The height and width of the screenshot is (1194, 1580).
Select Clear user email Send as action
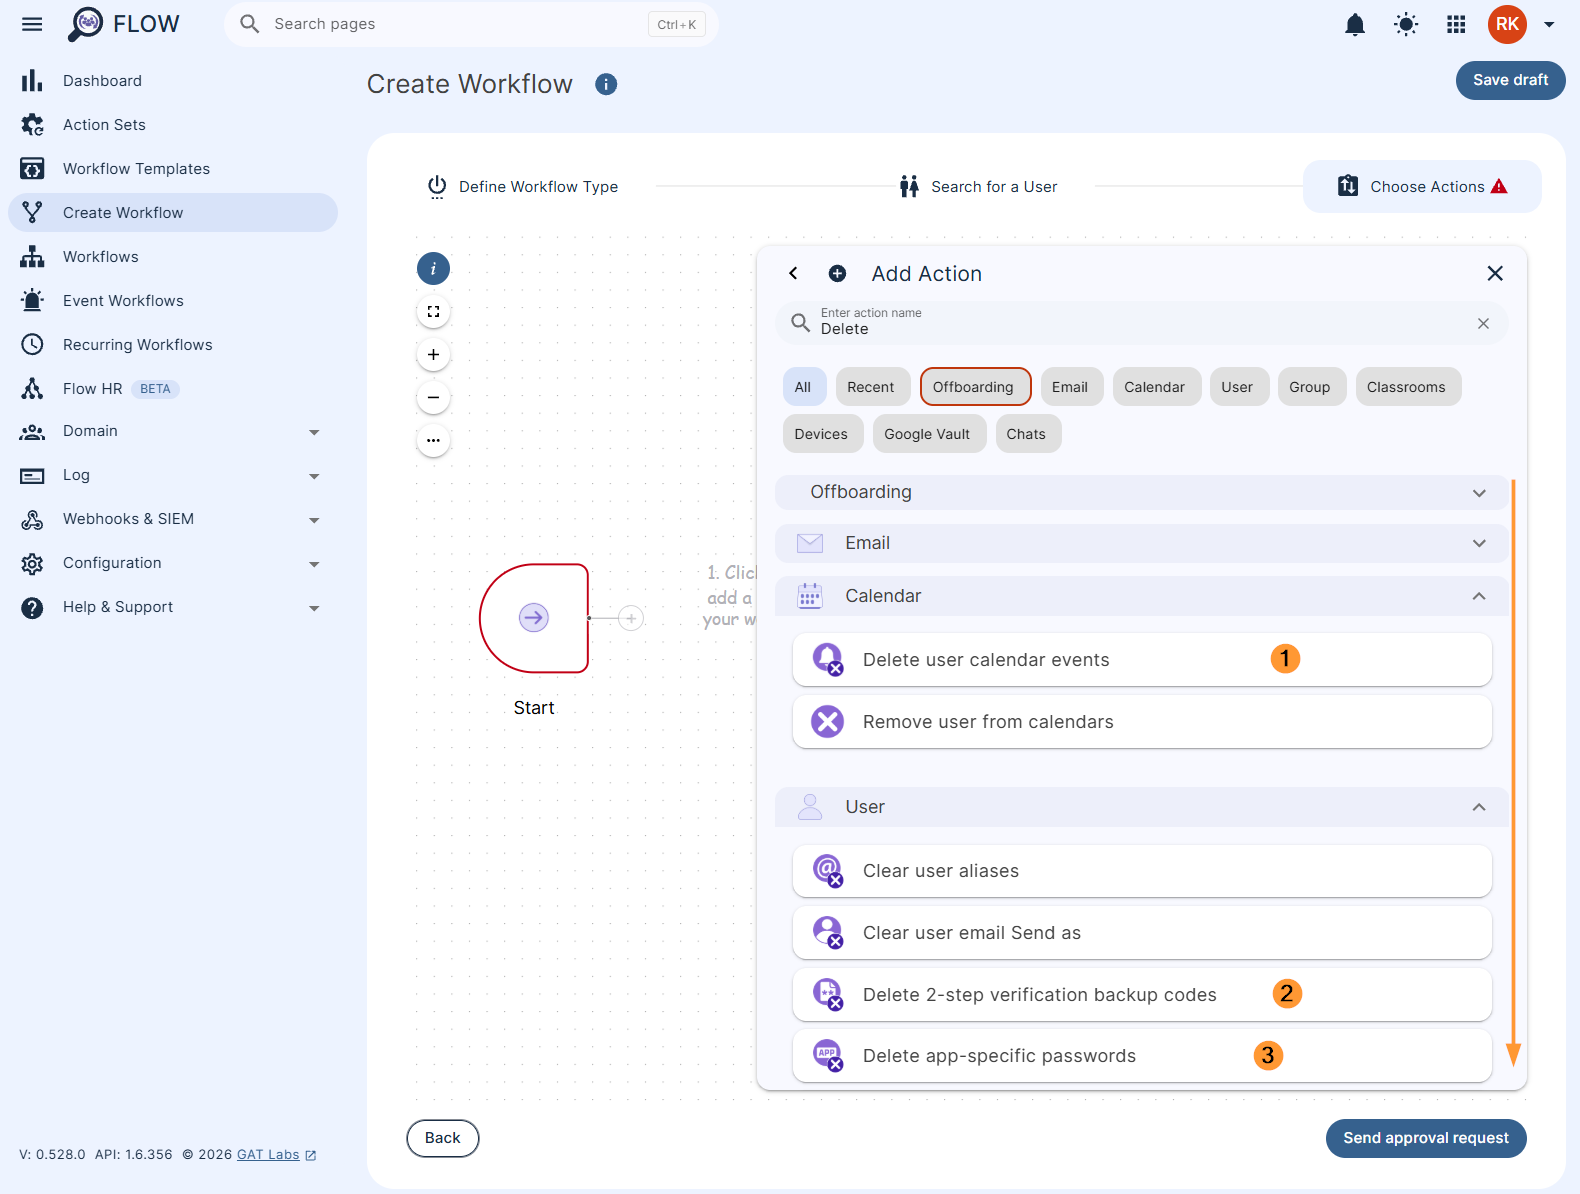tap(1142, 933)
